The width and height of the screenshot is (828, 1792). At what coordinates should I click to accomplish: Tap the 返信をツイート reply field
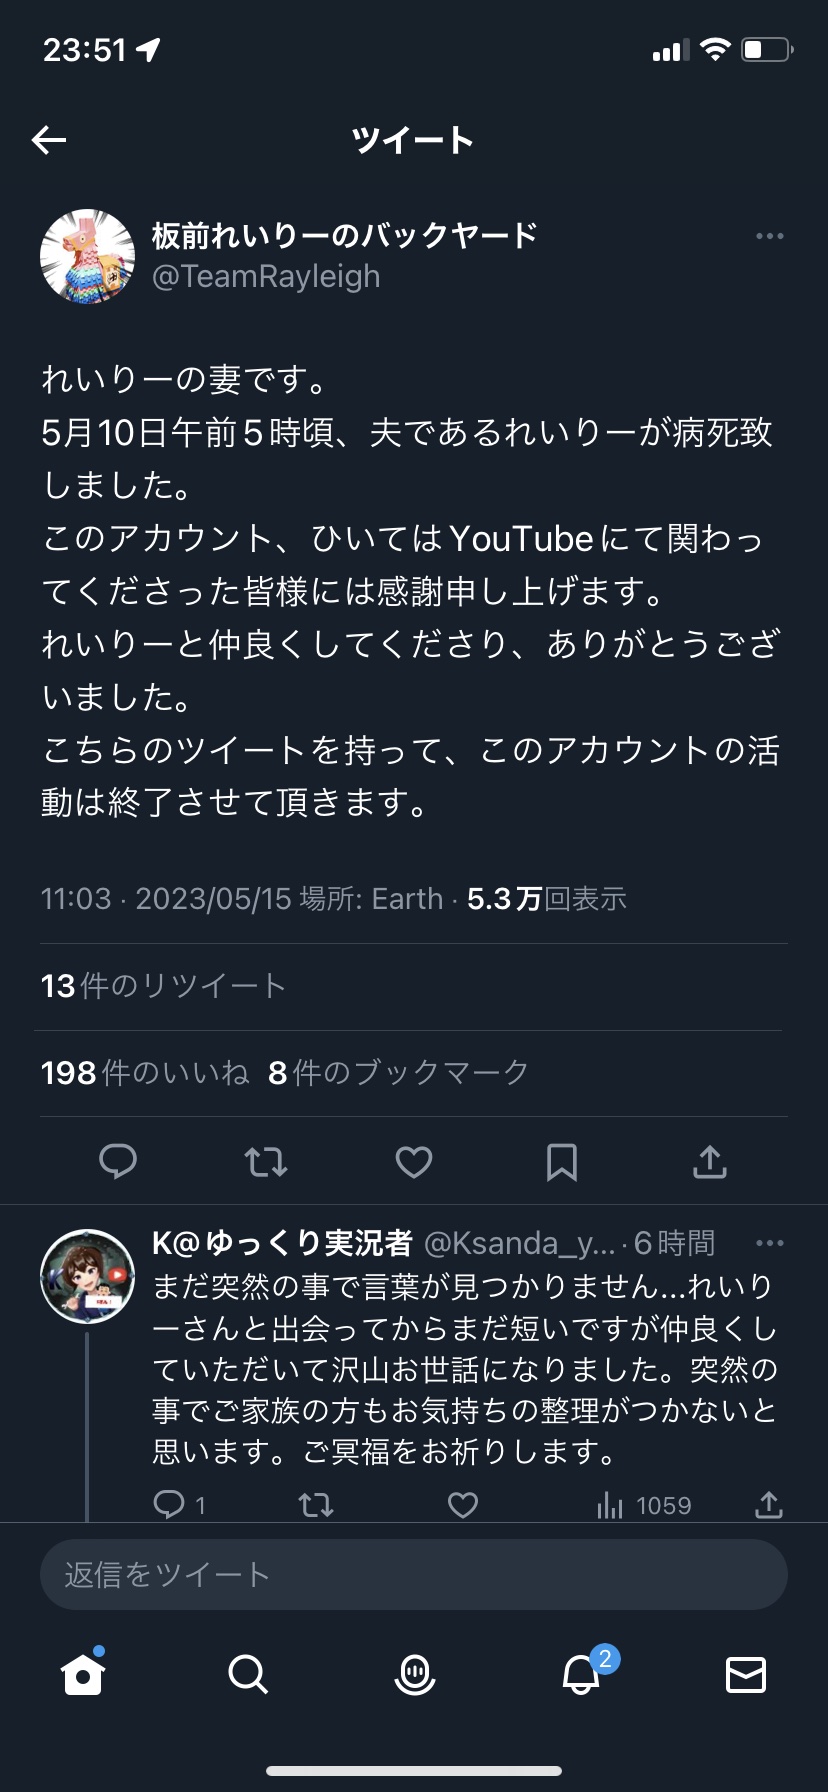[x=414, y=1574]
